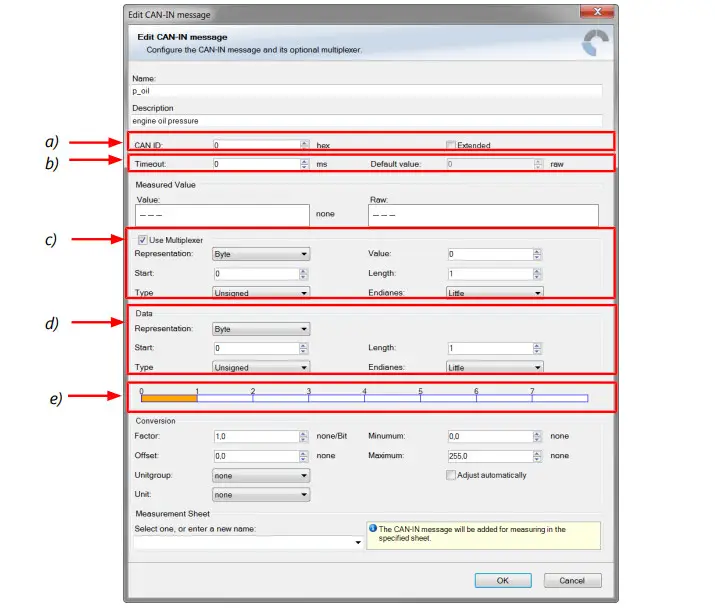Open the multiplexer Endianes Little dropdown
This screenshot has height=613, width=715.
[x=495, y=293]
